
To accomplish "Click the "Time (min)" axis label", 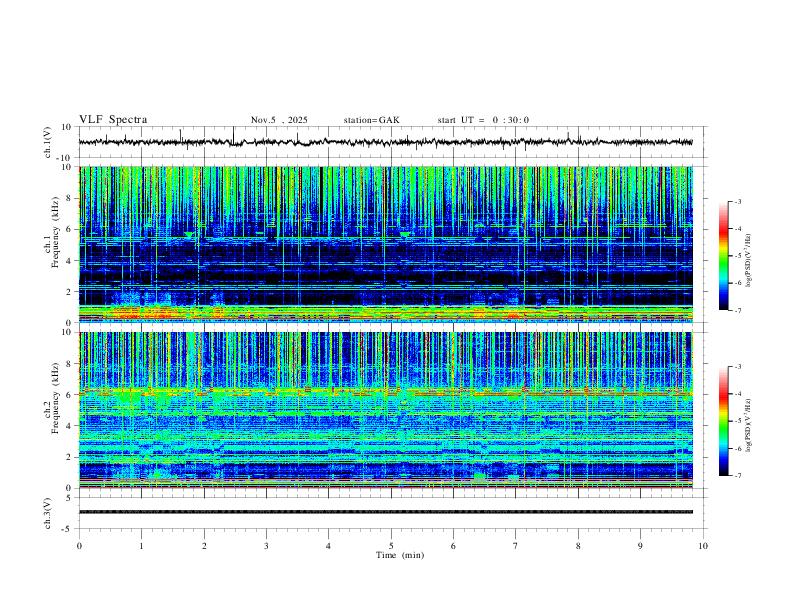I will [x=400, y=555].
